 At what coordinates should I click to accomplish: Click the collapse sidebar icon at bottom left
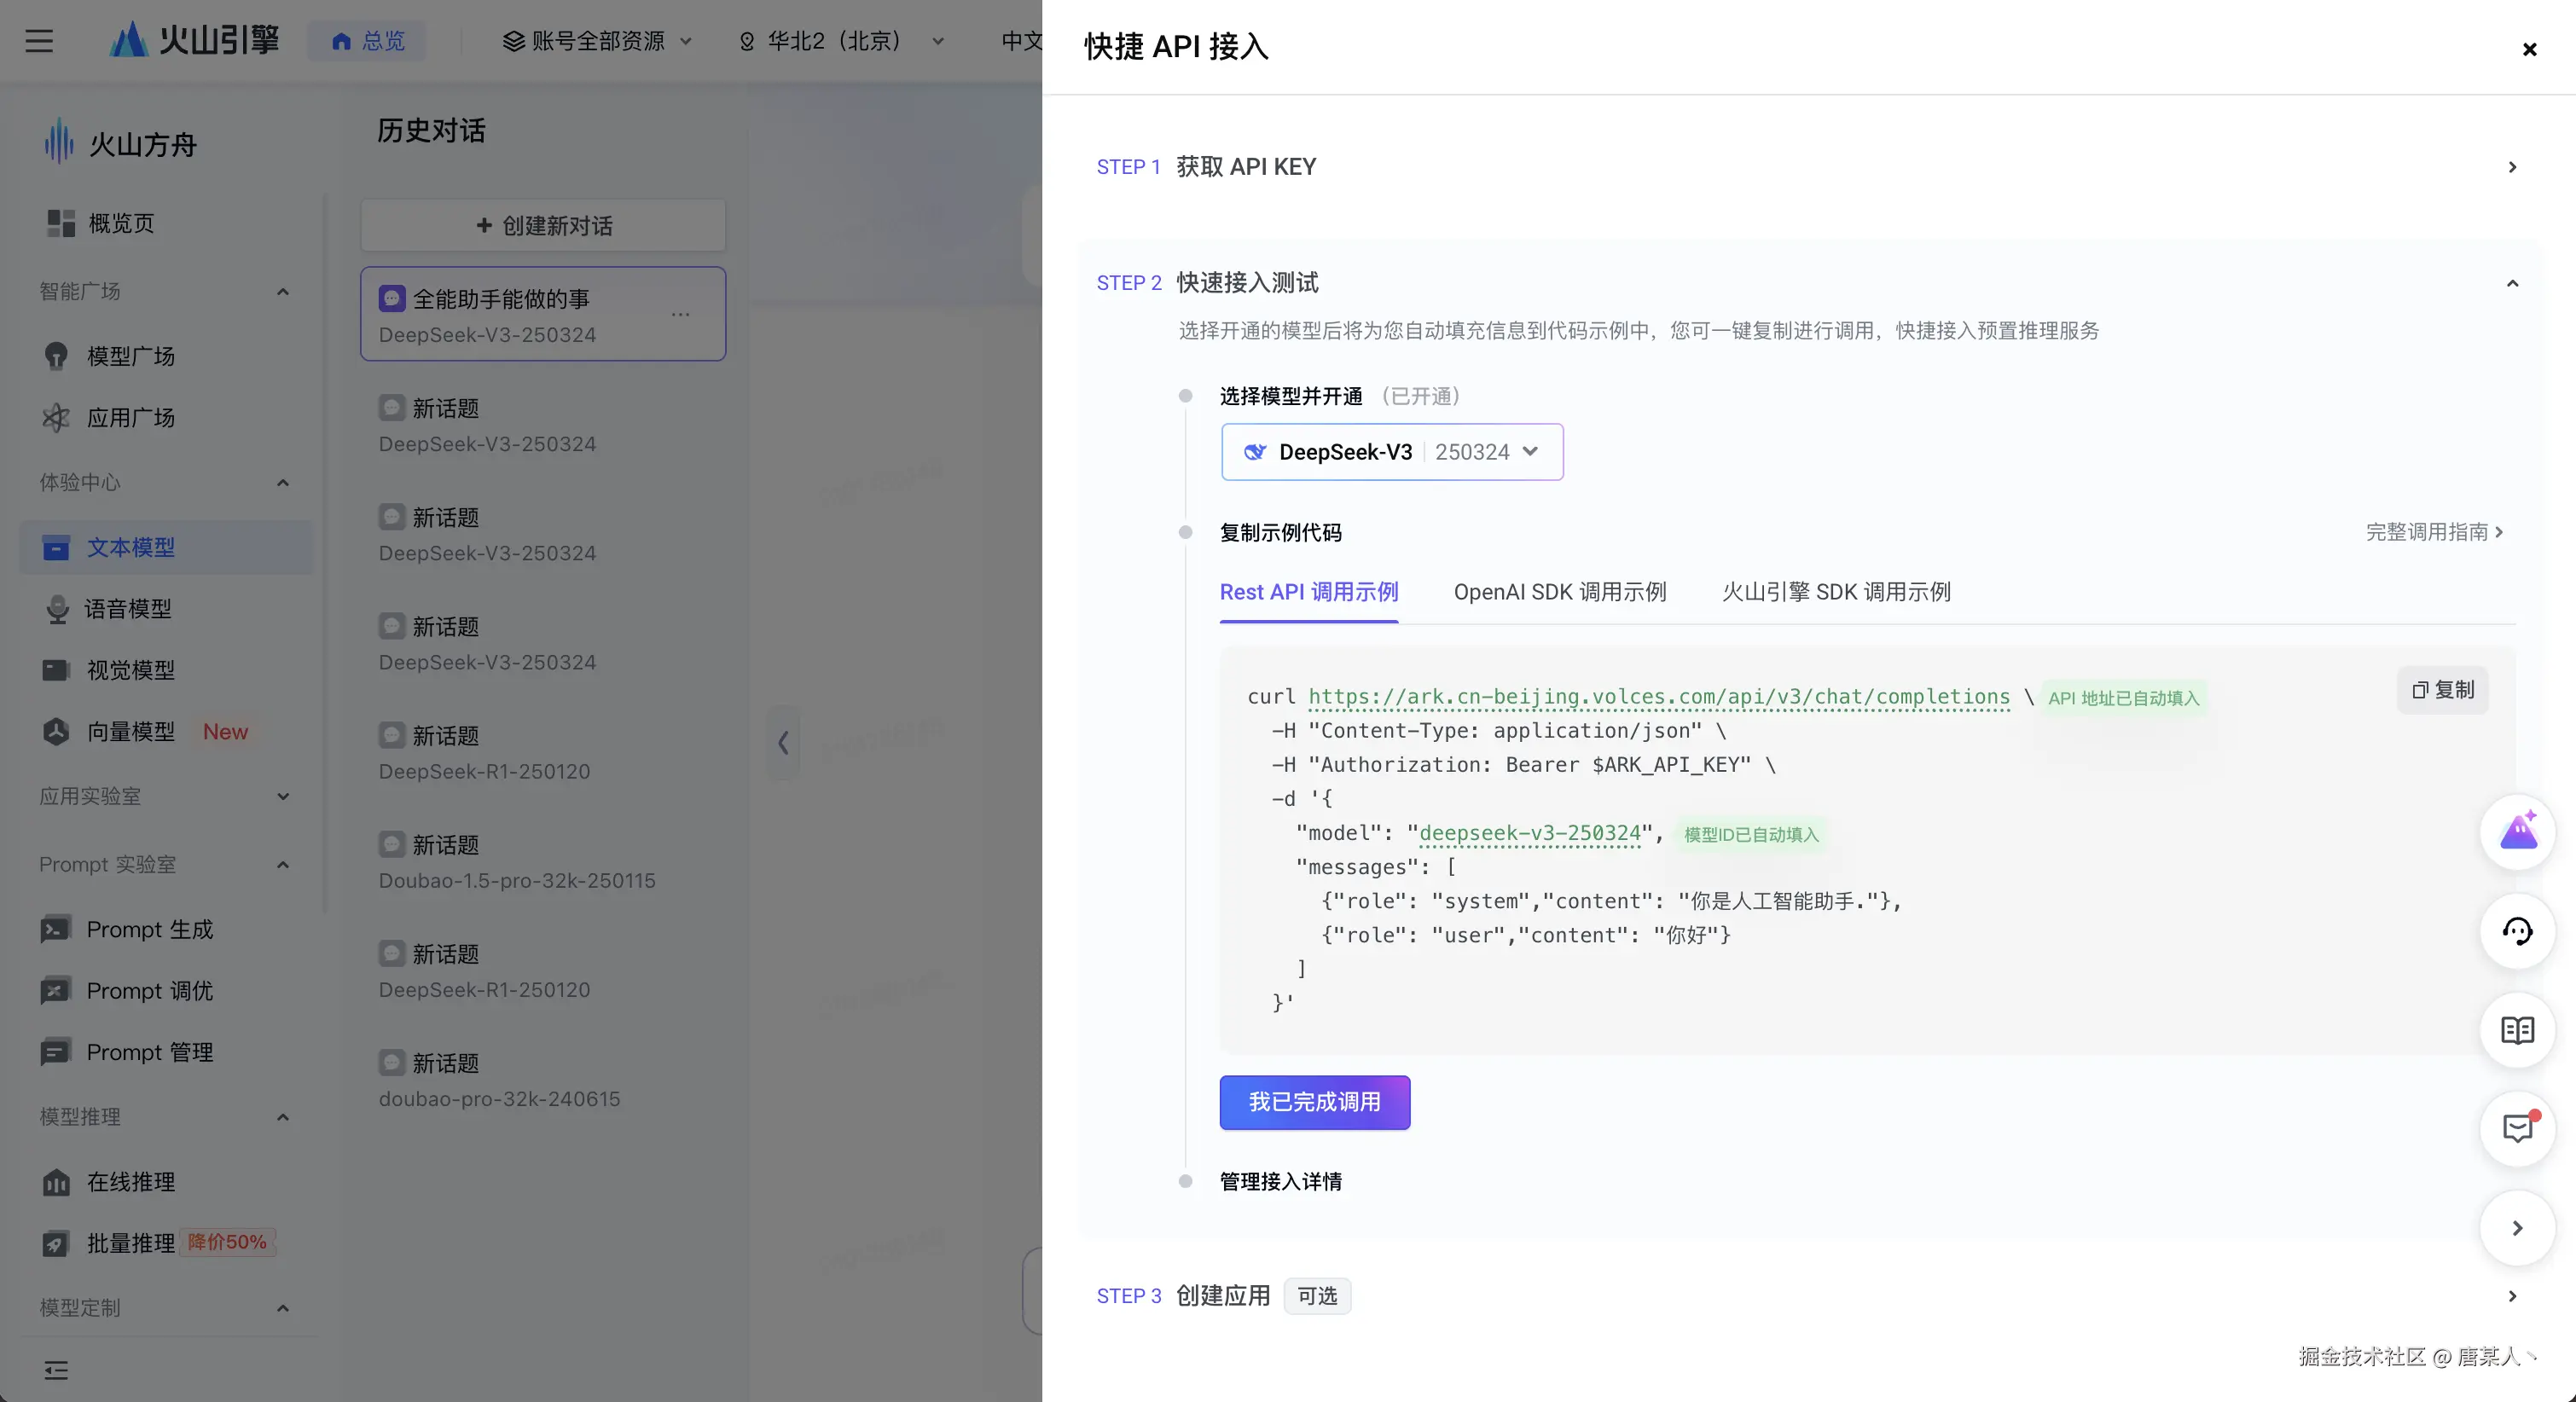pos(56,1370)
